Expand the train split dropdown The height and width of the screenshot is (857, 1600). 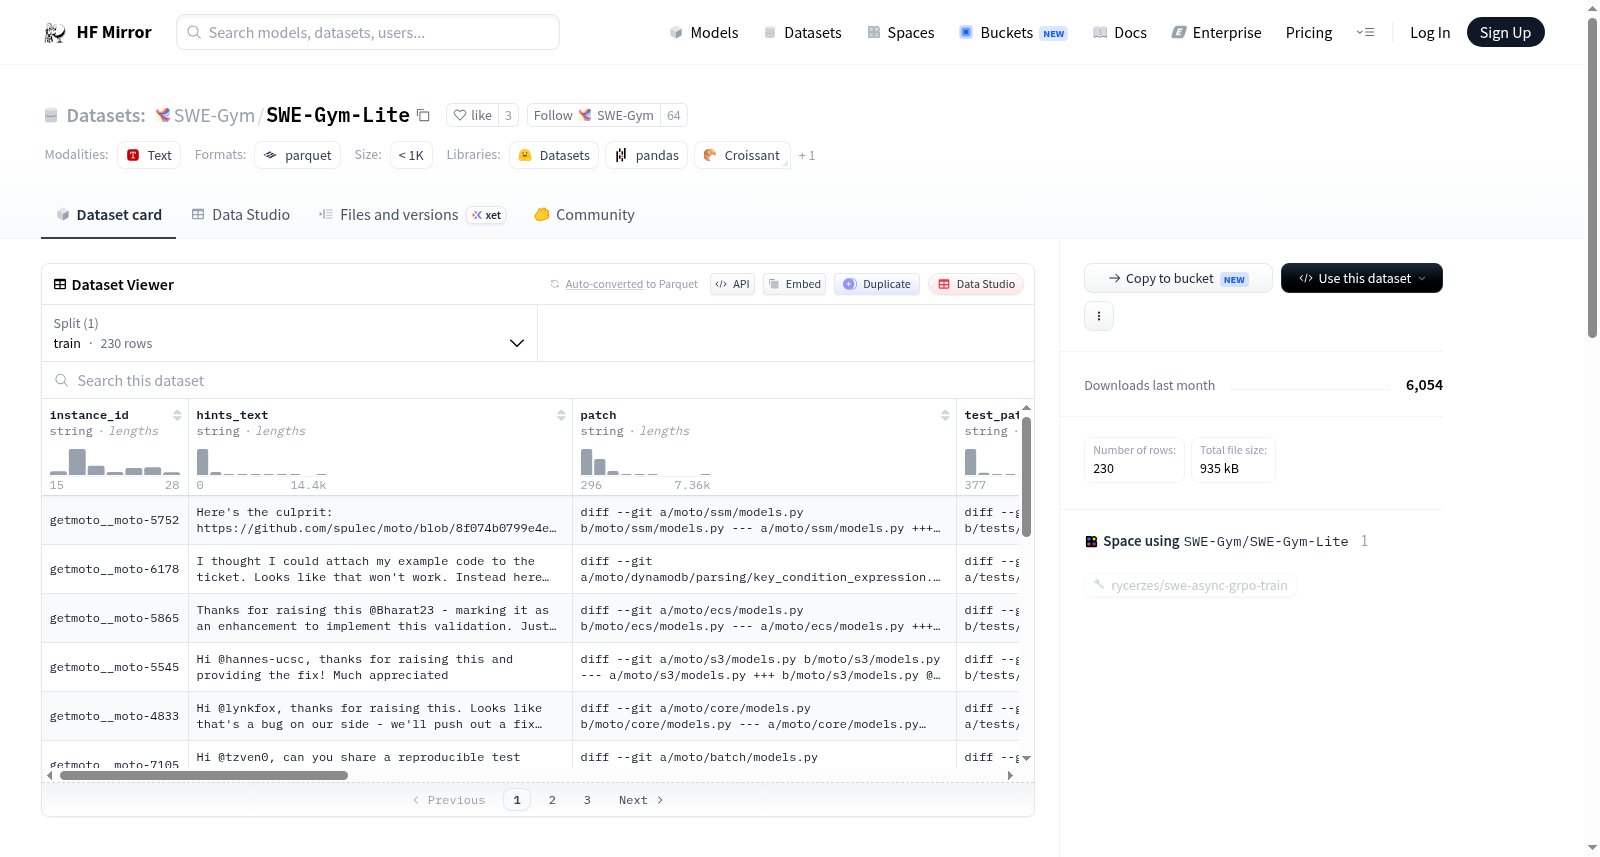(289, 333)
